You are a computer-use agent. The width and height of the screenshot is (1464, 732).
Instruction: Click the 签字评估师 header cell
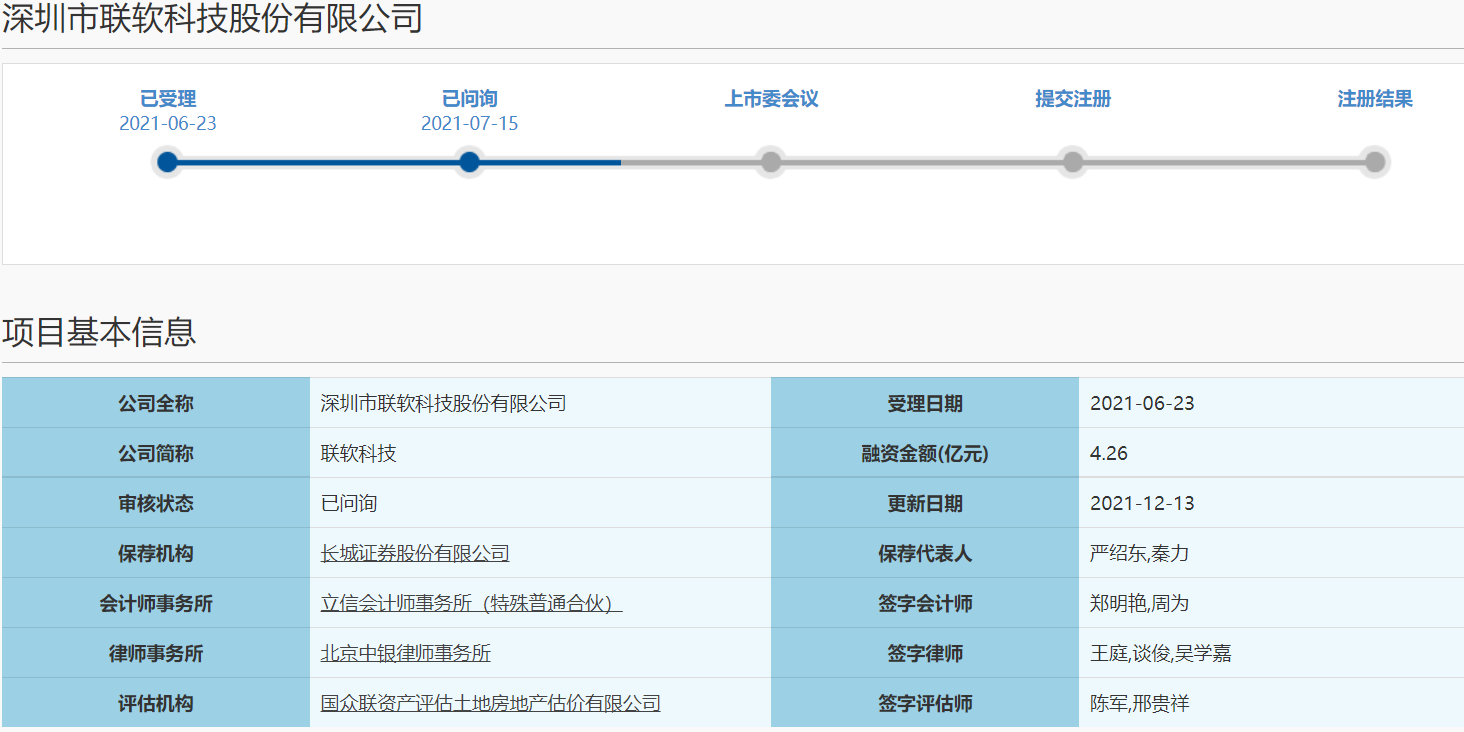925,703
